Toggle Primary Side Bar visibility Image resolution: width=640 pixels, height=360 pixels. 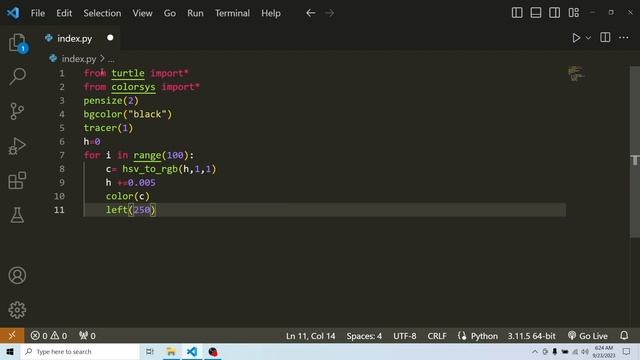(517, 13)
